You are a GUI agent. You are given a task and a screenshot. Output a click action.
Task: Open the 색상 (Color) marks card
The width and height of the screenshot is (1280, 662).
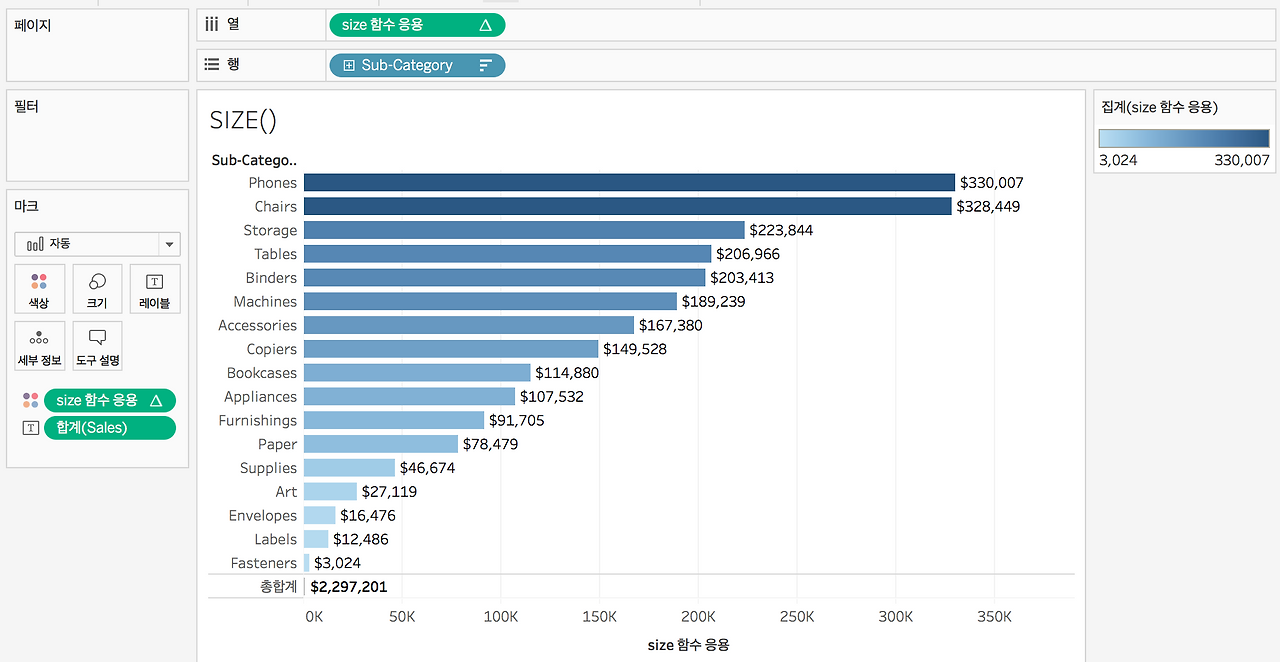(x=39, y=289)
